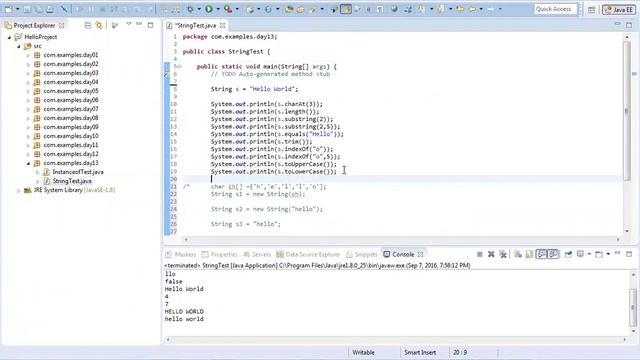The image size is (640, 360).
Task: Click Remove All Terminated Launches icon
Action: (503, 254)
